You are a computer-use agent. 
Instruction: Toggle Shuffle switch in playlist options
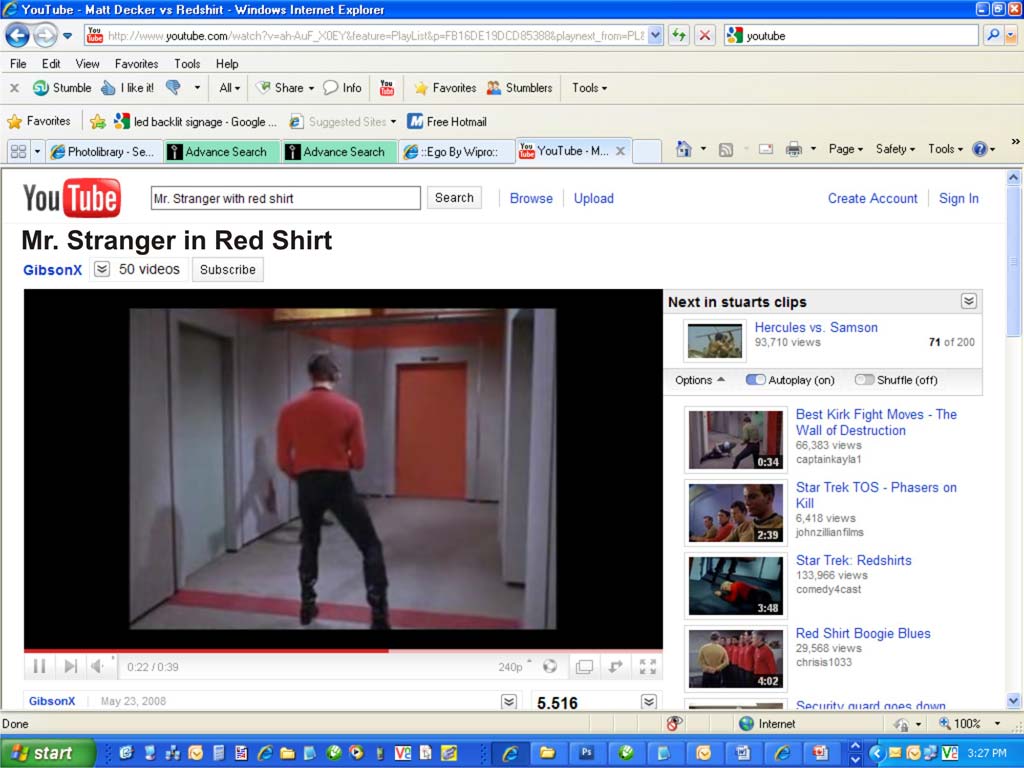[864, 380]
